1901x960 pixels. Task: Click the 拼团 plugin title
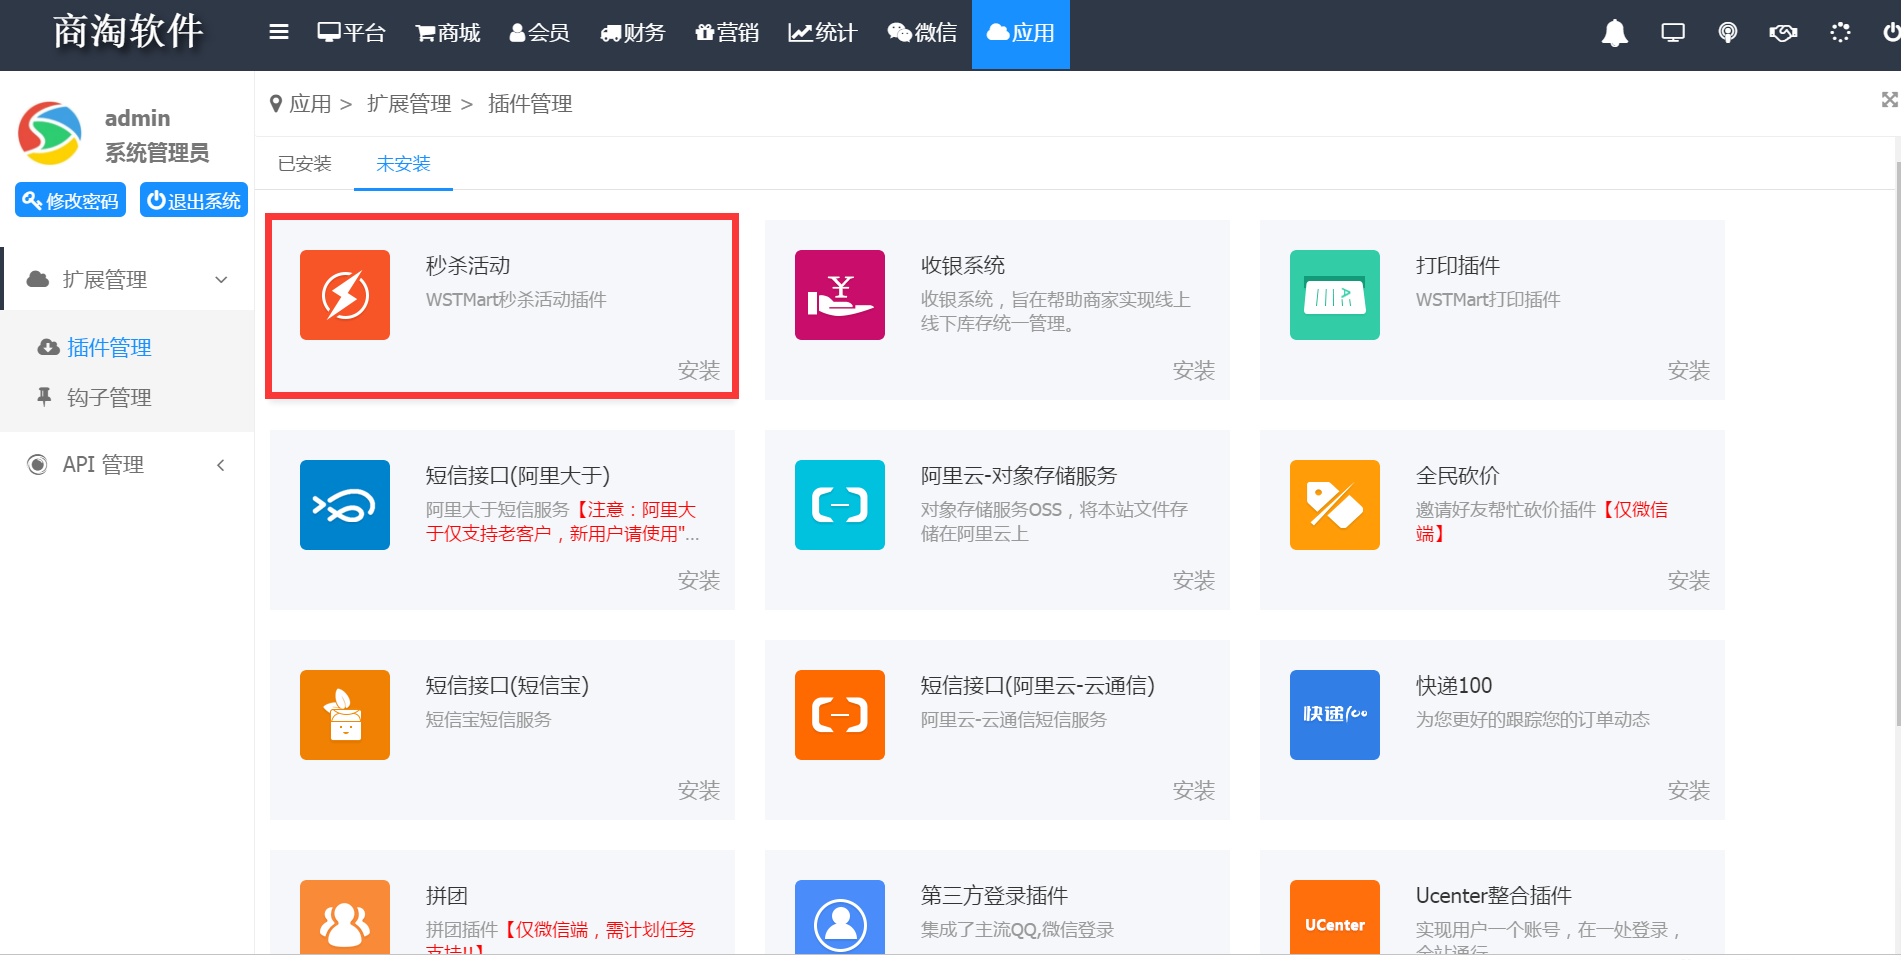(447, 895)
